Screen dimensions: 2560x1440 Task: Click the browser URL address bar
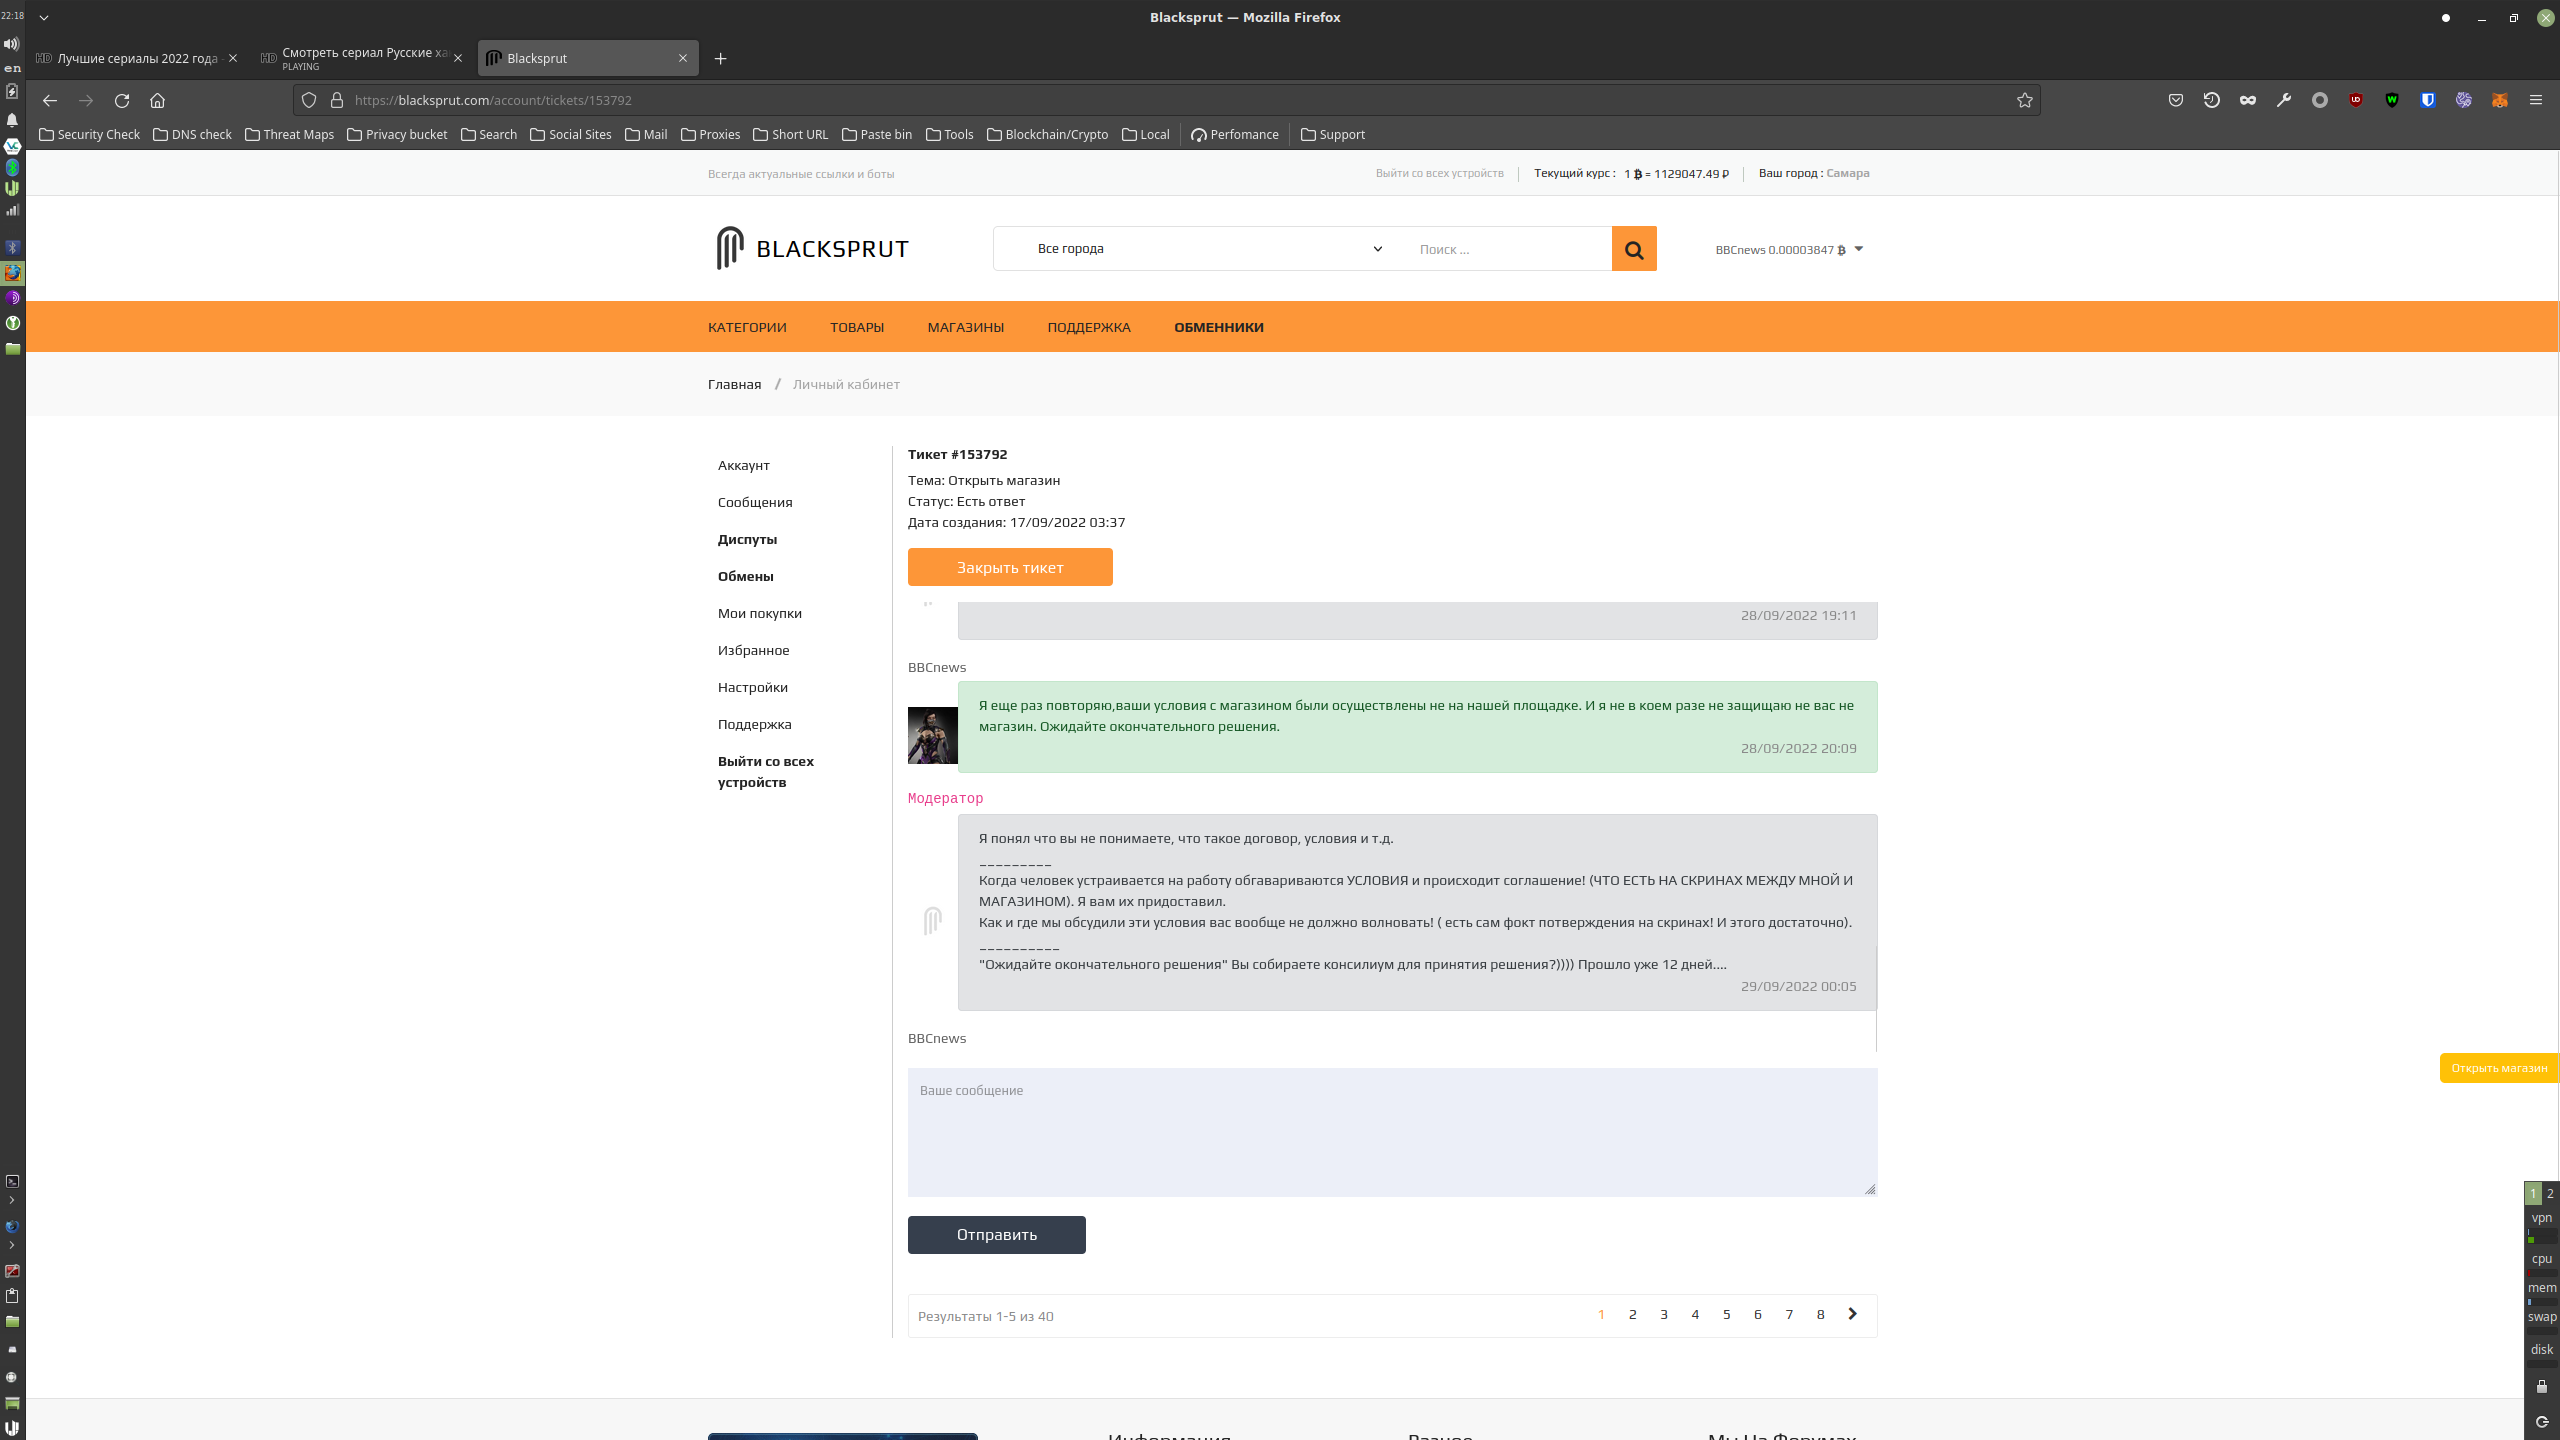[1165, 100]
